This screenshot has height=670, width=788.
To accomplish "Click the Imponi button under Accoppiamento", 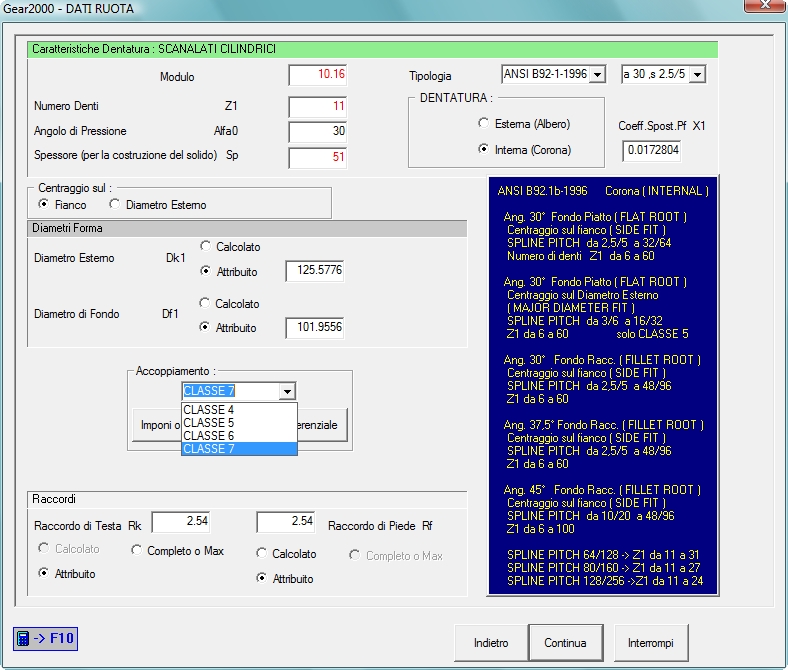I will (156, 425).
